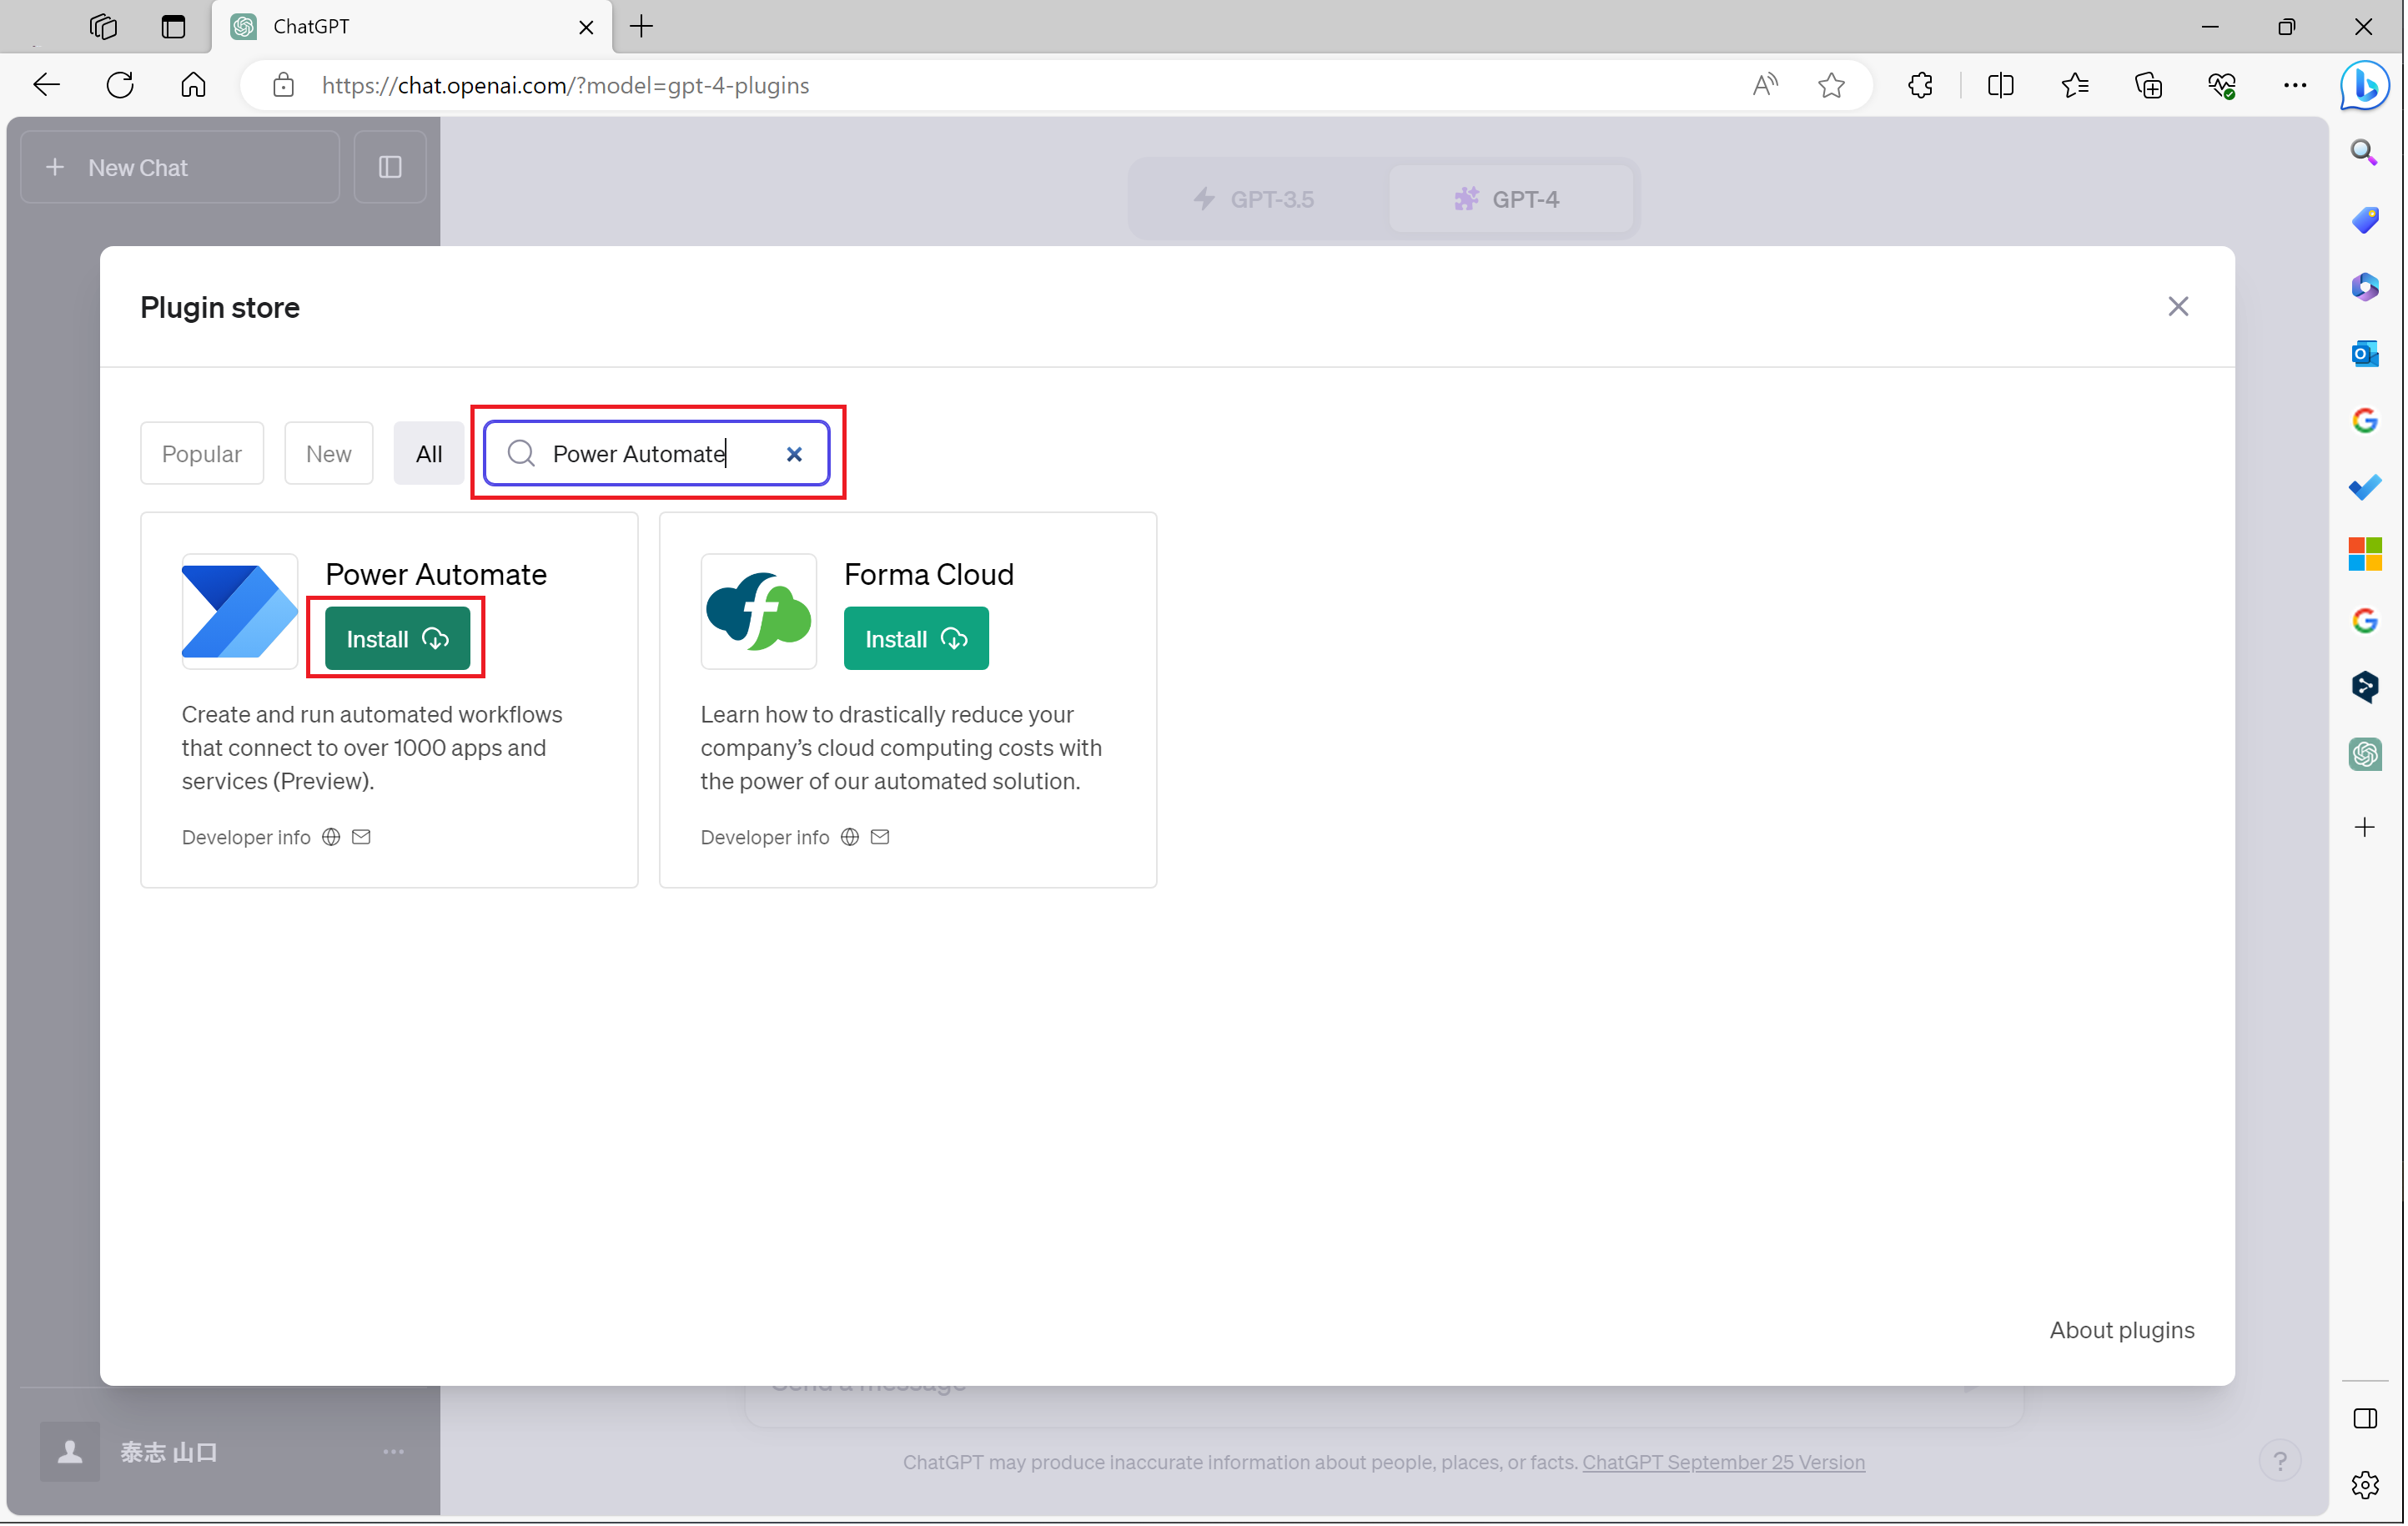2408x1526 pixels.
Task: Open Edge workspaces icon
Action: coord(103,26)
